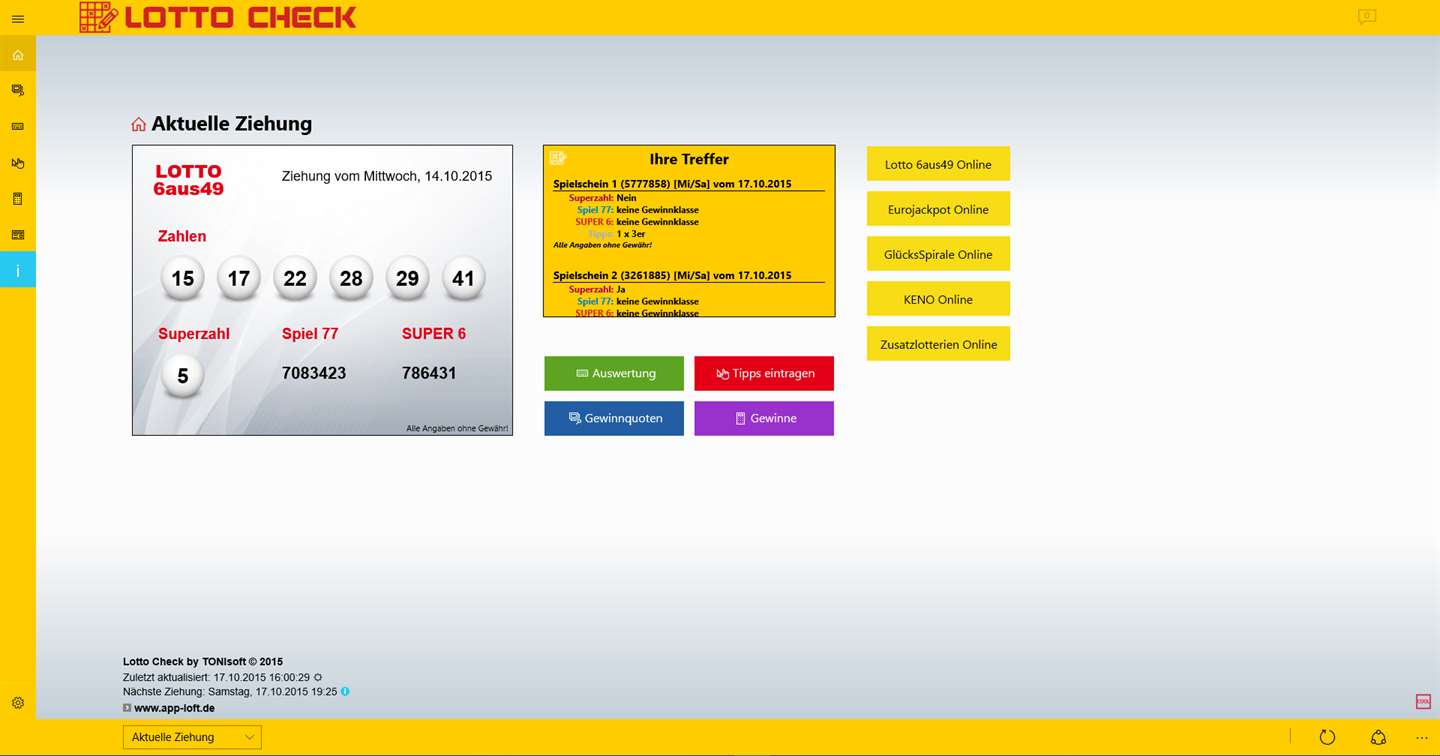Open Eurojackpot Online
The height and width of the screenshot is (756, 1440).
click(938, 209)
